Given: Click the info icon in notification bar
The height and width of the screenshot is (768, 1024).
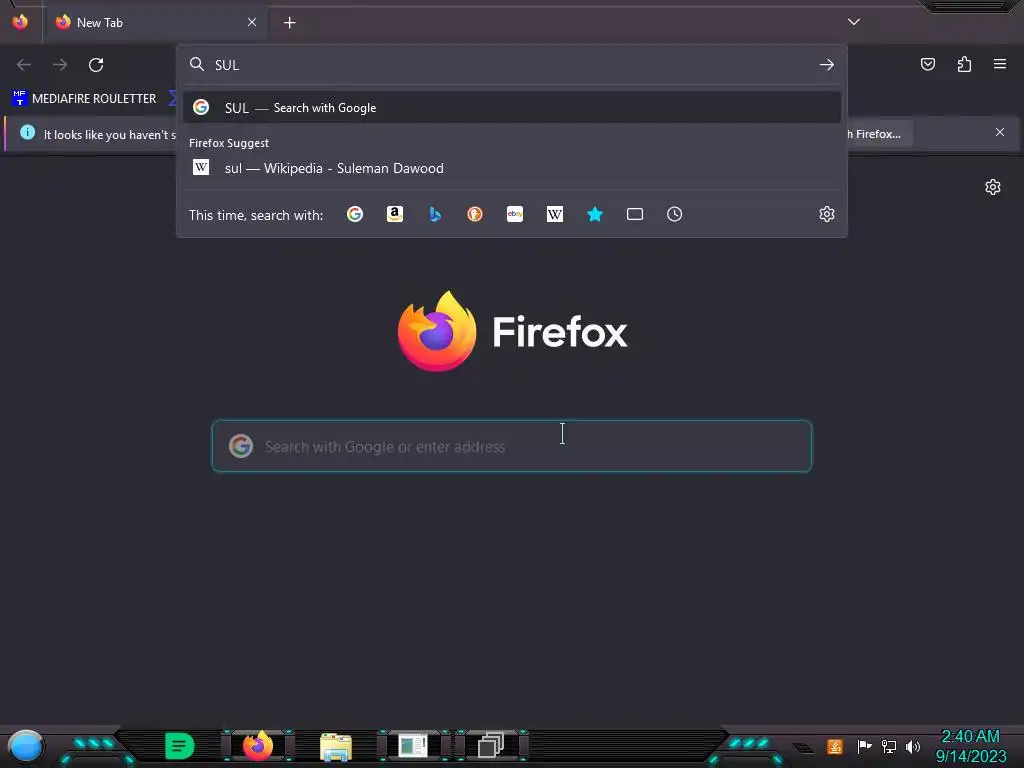Looking at the screenshot, I should click(x=27, y=133).
